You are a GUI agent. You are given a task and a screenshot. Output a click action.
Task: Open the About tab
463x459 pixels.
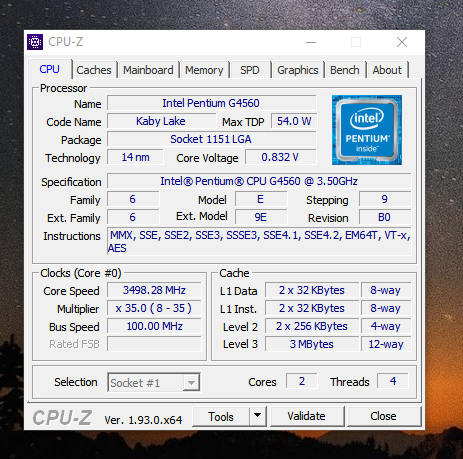[387, 70]
